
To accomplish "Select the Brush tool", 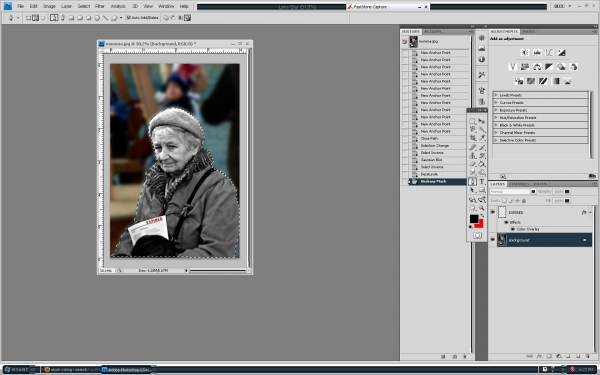I will [482, 147].
